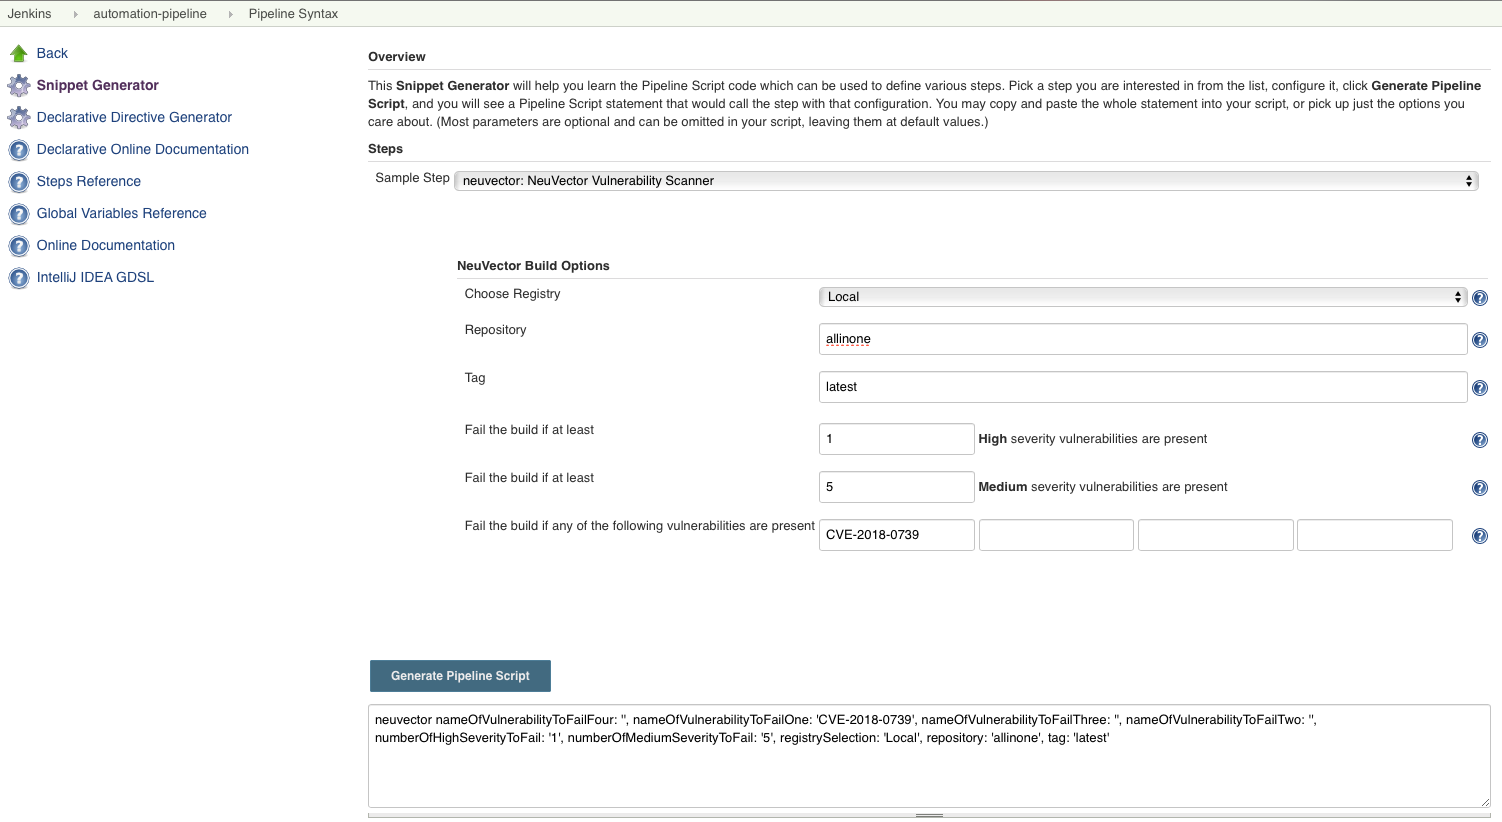Show help for High severity threshold
This screenshot has width=1502, height=822.
point(1480,440)
